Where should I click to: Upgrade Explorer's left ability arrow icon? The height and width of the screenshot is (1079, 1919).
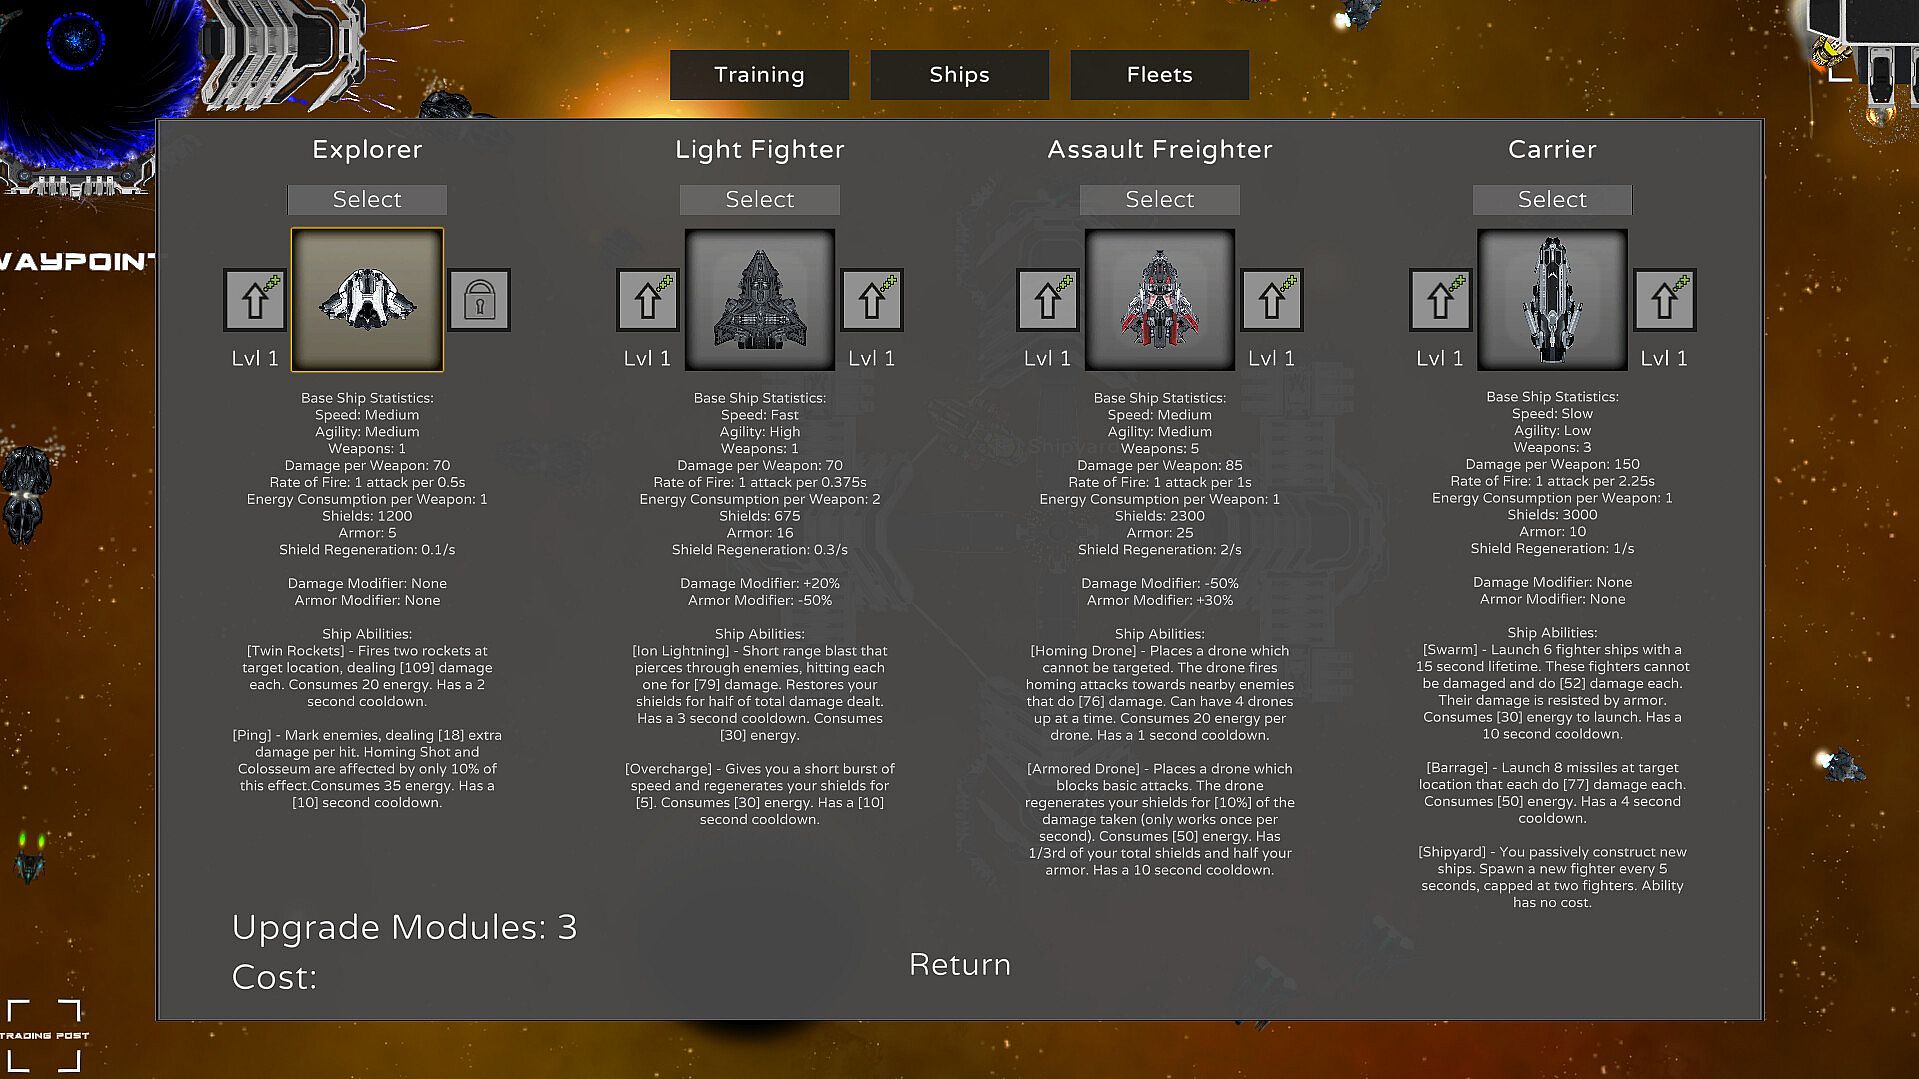[255, 299]
